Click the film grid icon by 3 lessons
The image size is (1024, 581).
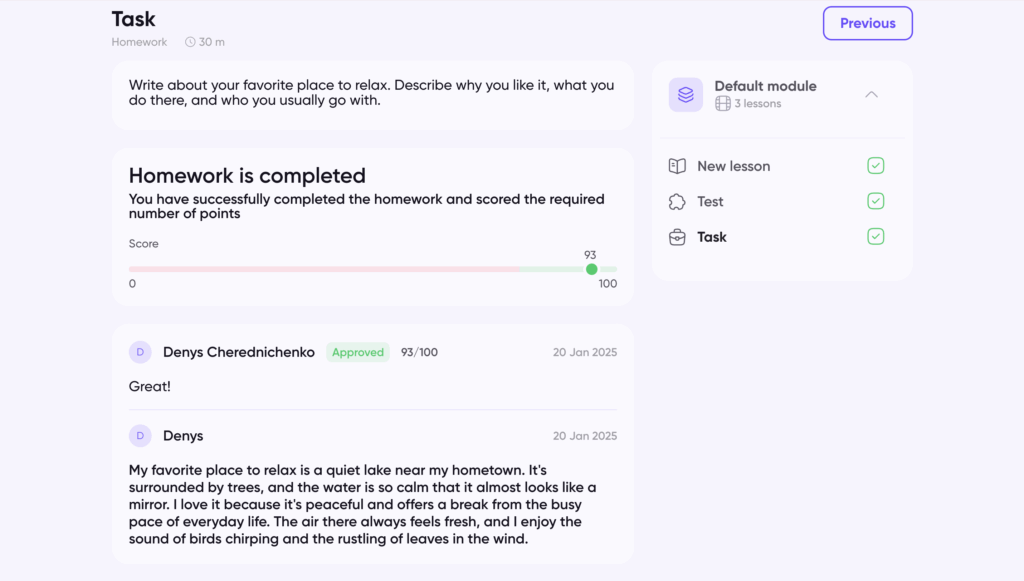pos(722,104)
